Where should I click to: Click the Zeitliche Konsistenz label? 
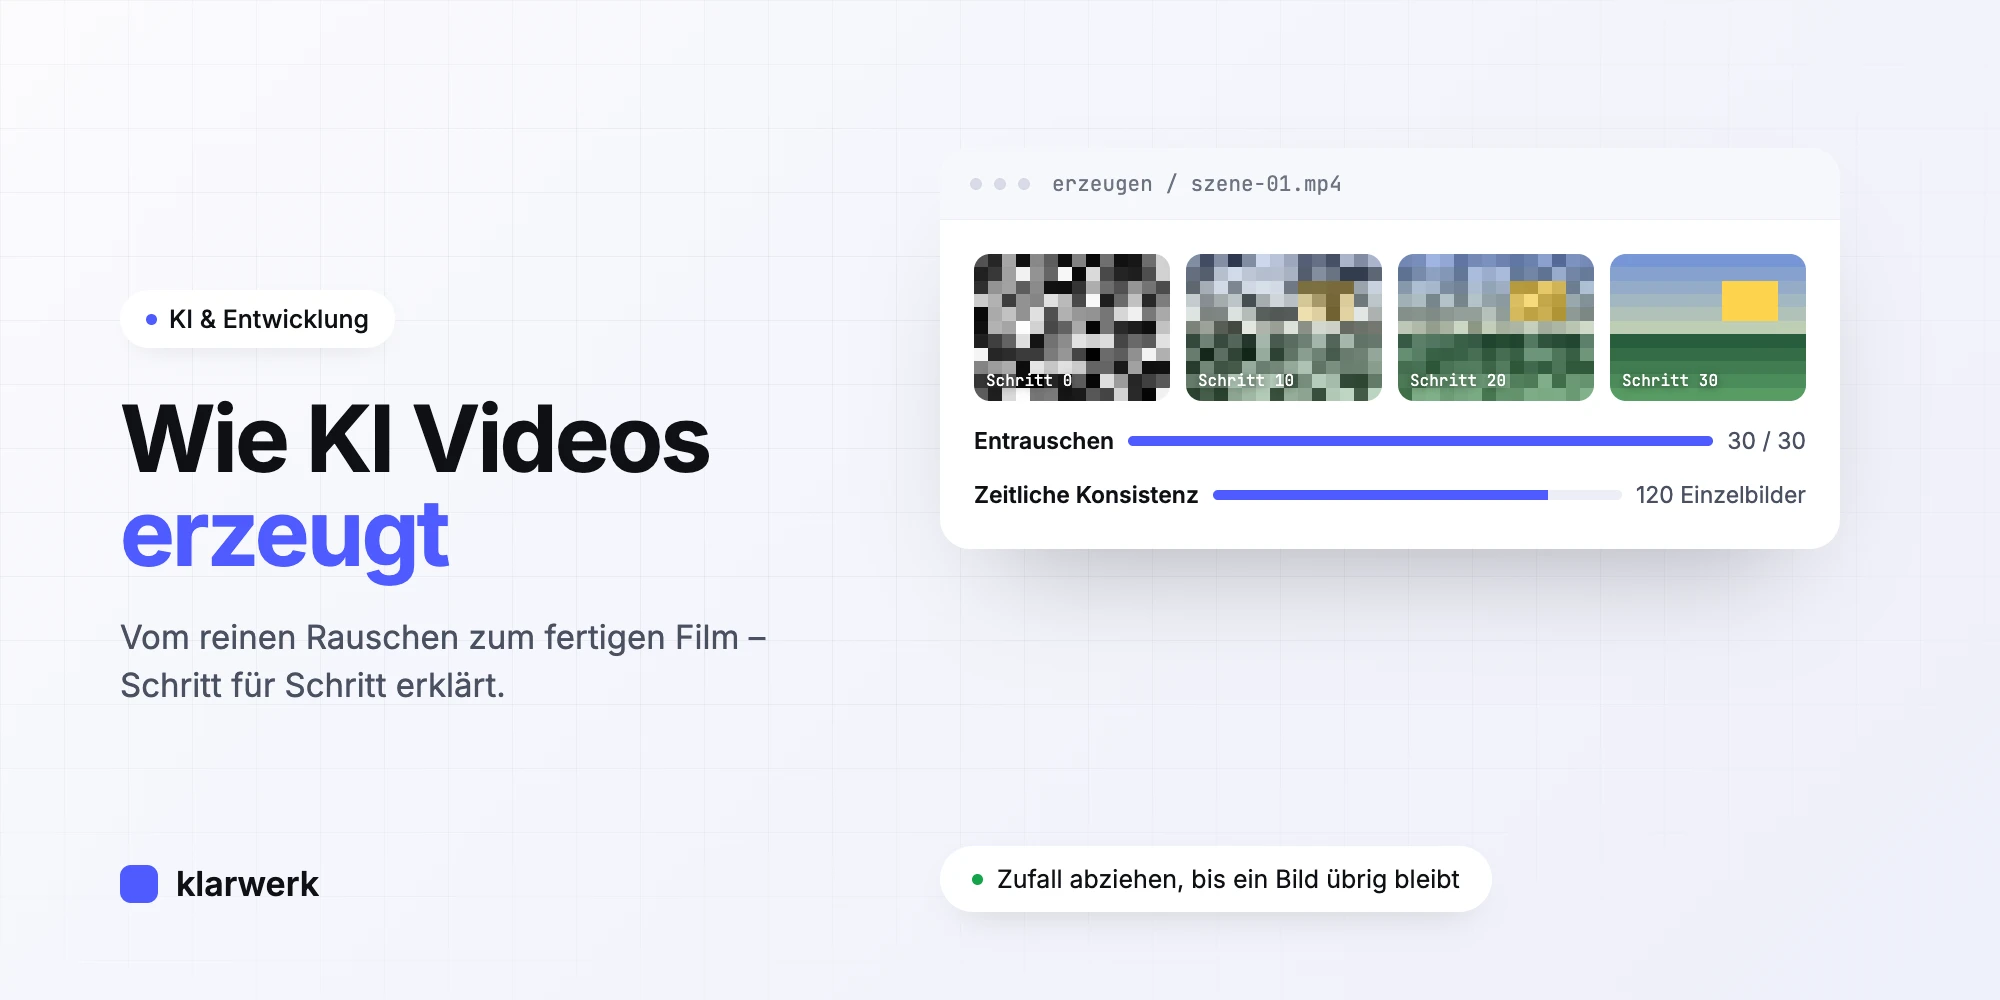(x=1086, y=495)
